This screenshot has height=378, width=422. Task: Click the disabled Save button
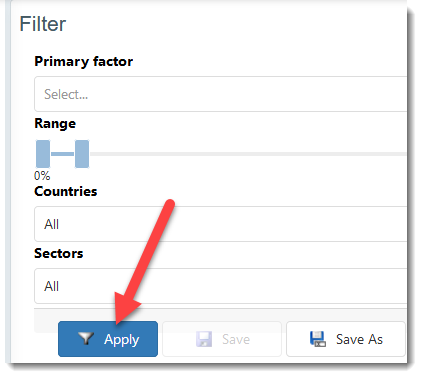point(222,339)
